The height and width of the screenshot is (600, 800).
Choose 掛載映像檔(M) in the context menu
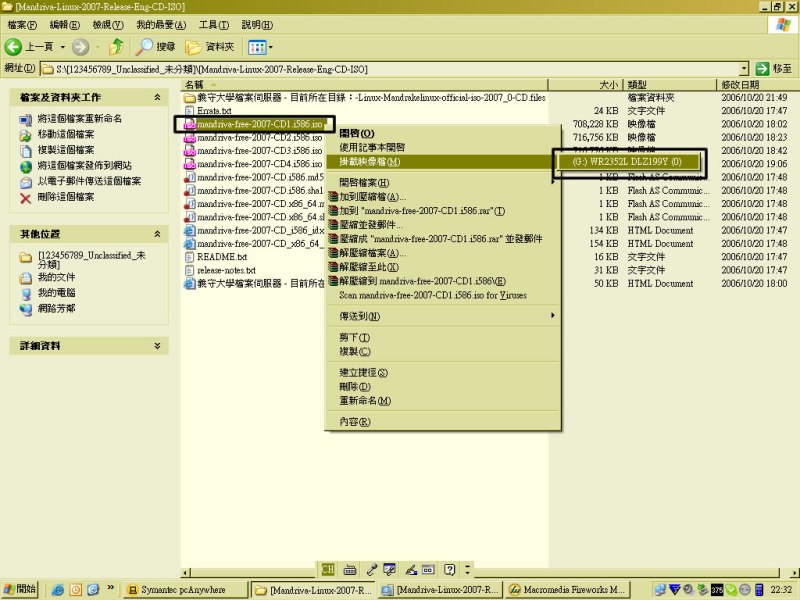(369, 161)
